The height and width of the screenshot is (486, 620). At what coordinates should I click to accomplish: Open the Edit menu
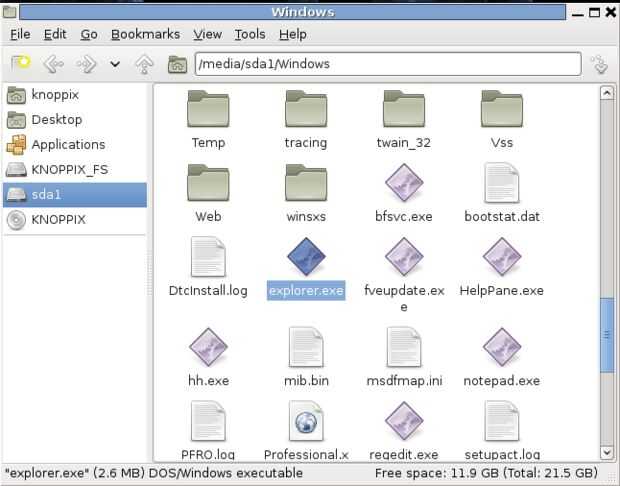(55, 34)
